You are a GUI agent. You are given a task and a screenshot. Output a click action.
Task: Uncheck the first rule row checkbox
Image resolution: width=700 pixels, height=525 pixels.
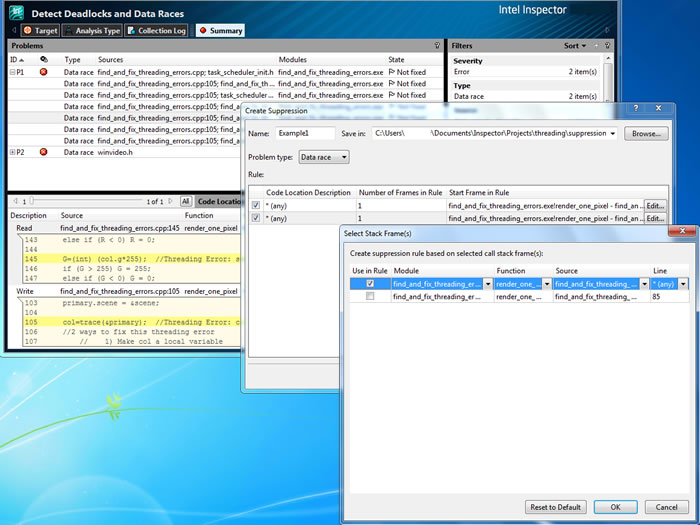point(256,205)
